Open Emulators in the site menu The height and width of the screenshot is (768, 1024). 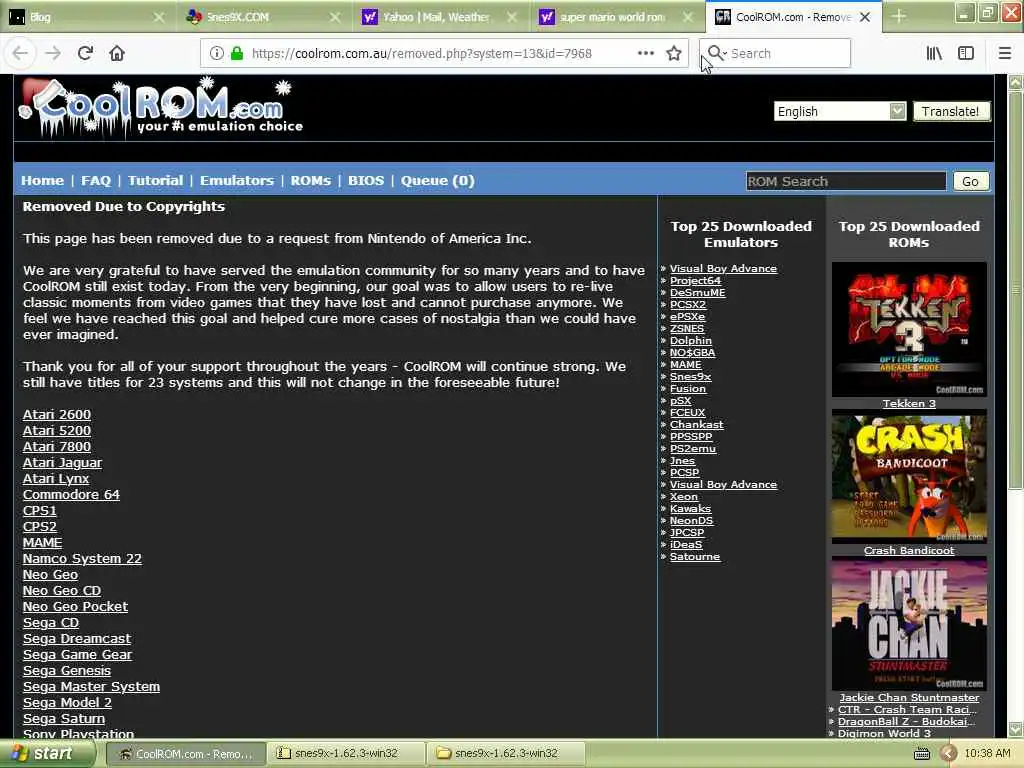click(236, 181)
